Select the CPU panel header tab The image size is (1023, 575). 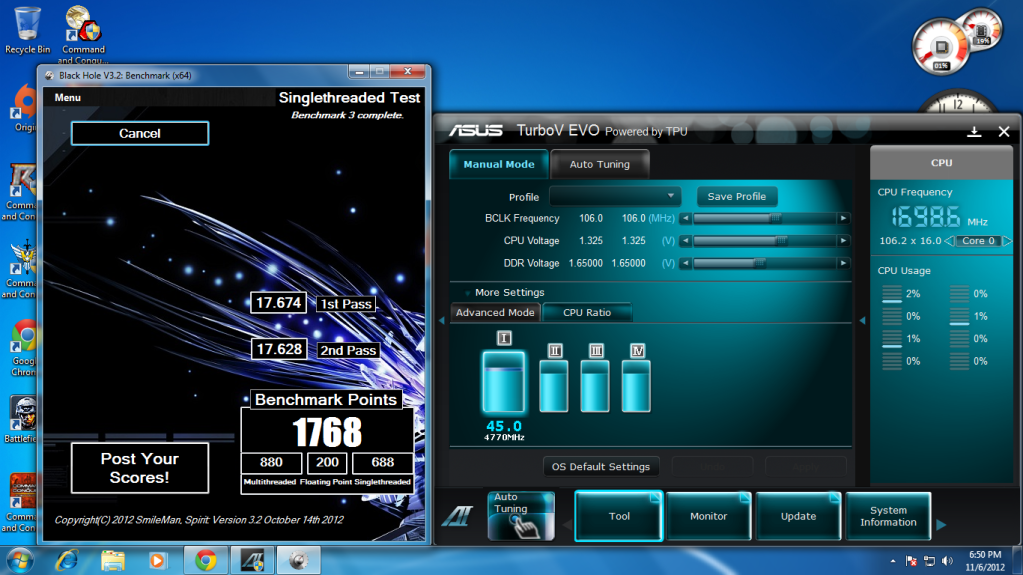941,163
